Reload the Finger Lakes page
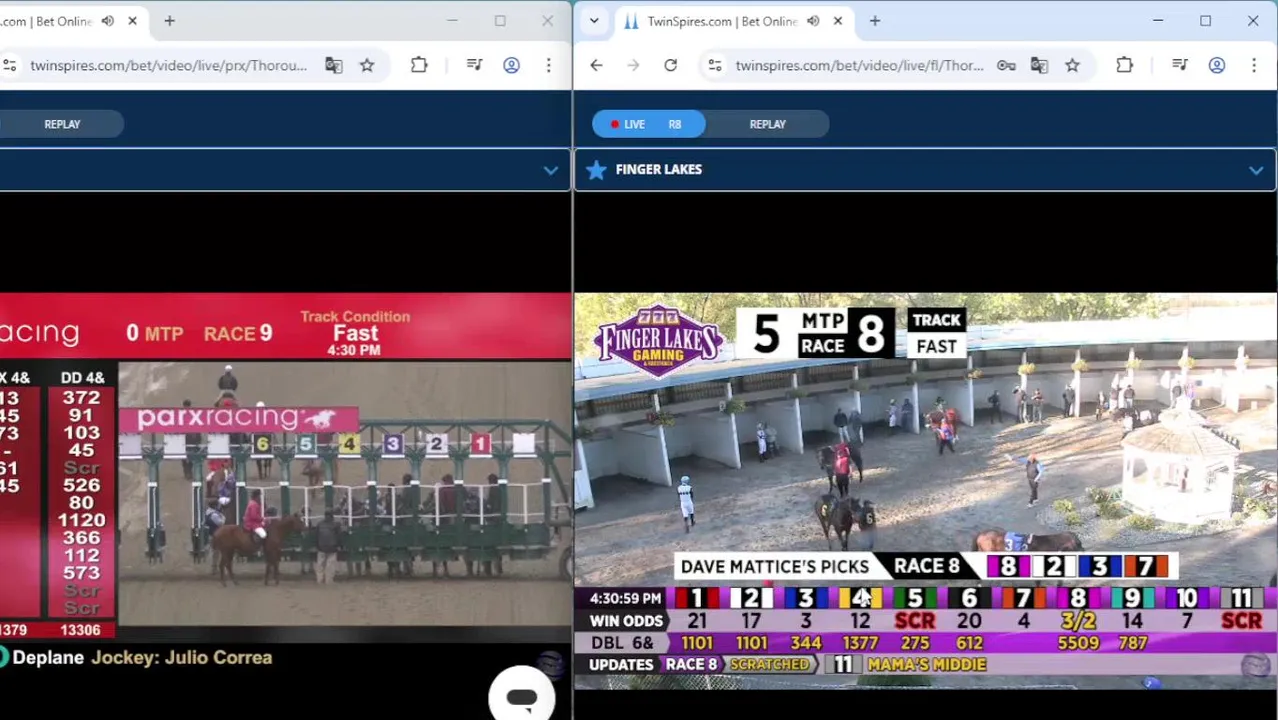The image size is (1278, 720). tap(670, 65)
